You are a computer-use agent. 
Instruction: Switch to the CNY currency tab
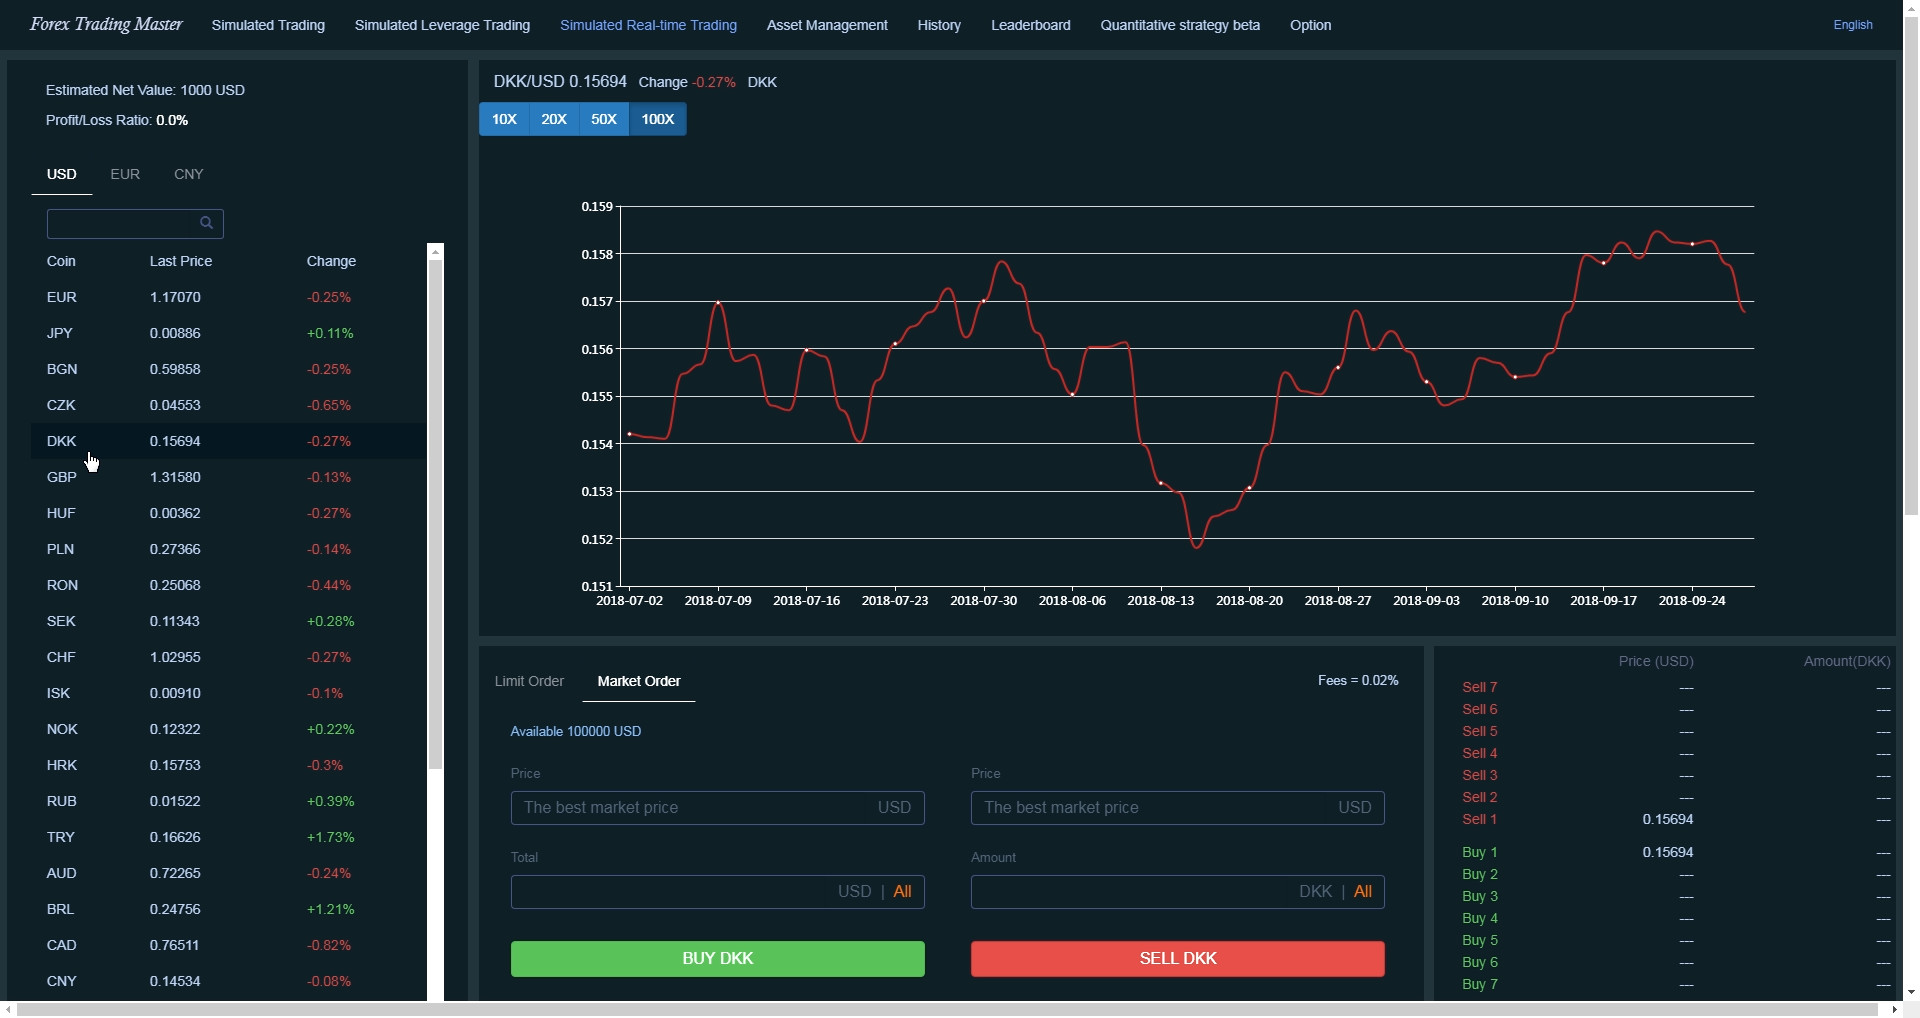point(188,173)
